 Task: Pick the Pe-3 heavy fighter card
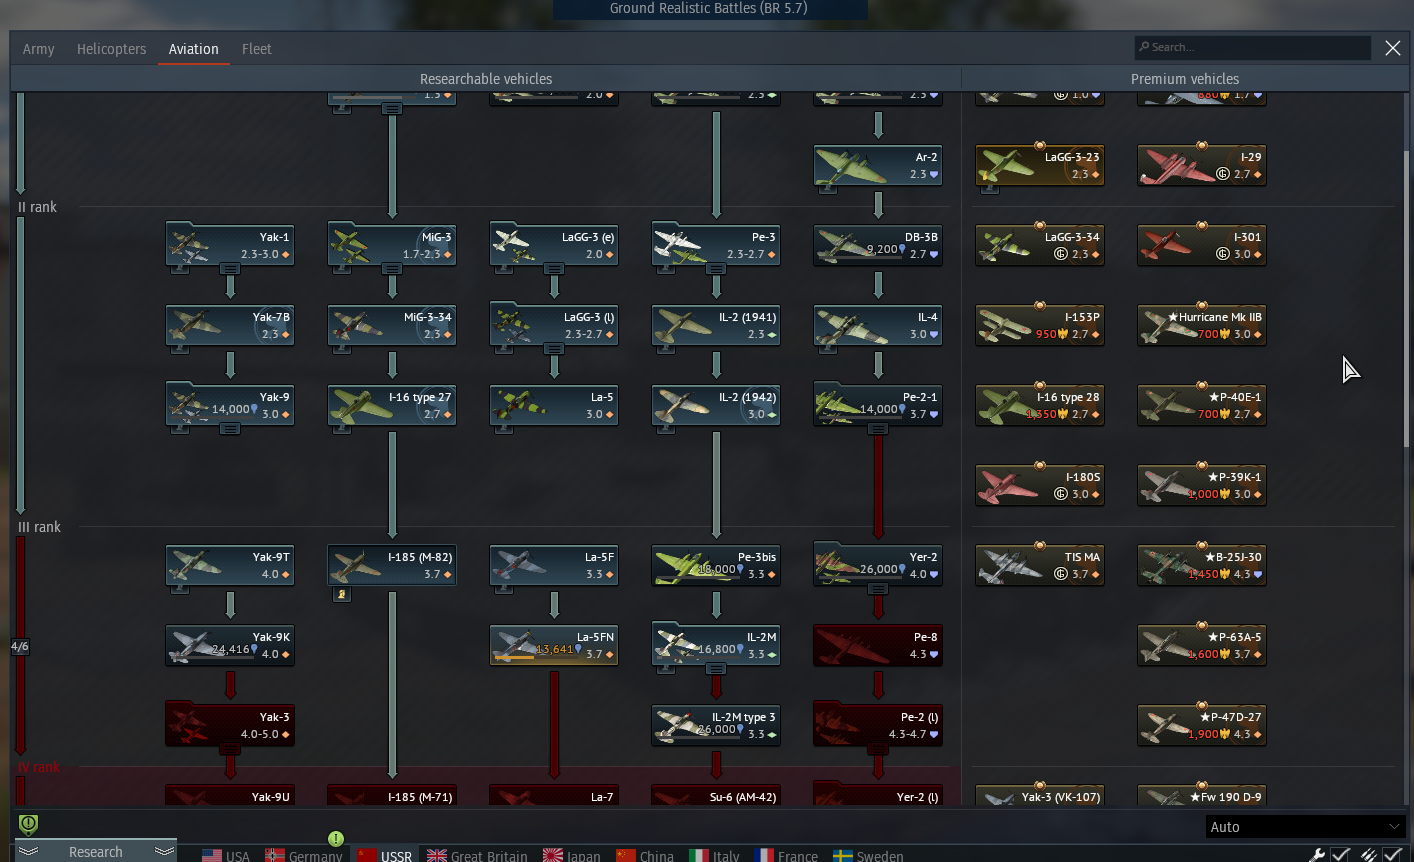pos(716,245)
